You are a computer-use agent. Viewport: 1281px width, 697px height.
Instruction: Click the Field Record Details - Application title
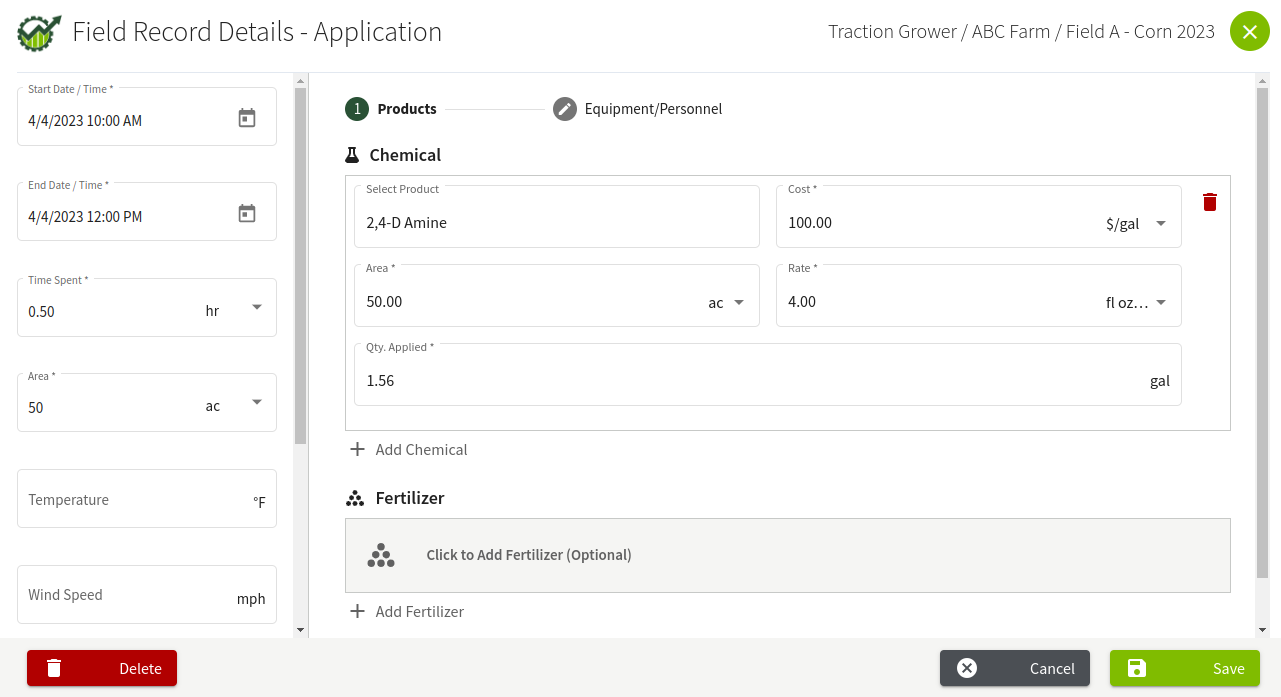click(257, 32)
